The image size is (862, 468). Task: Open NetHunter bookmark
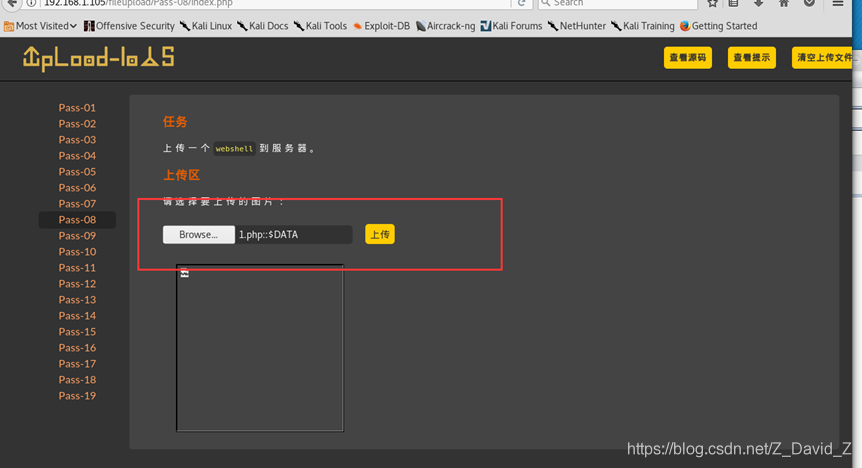pyautogui.click(x=577, y=26)
